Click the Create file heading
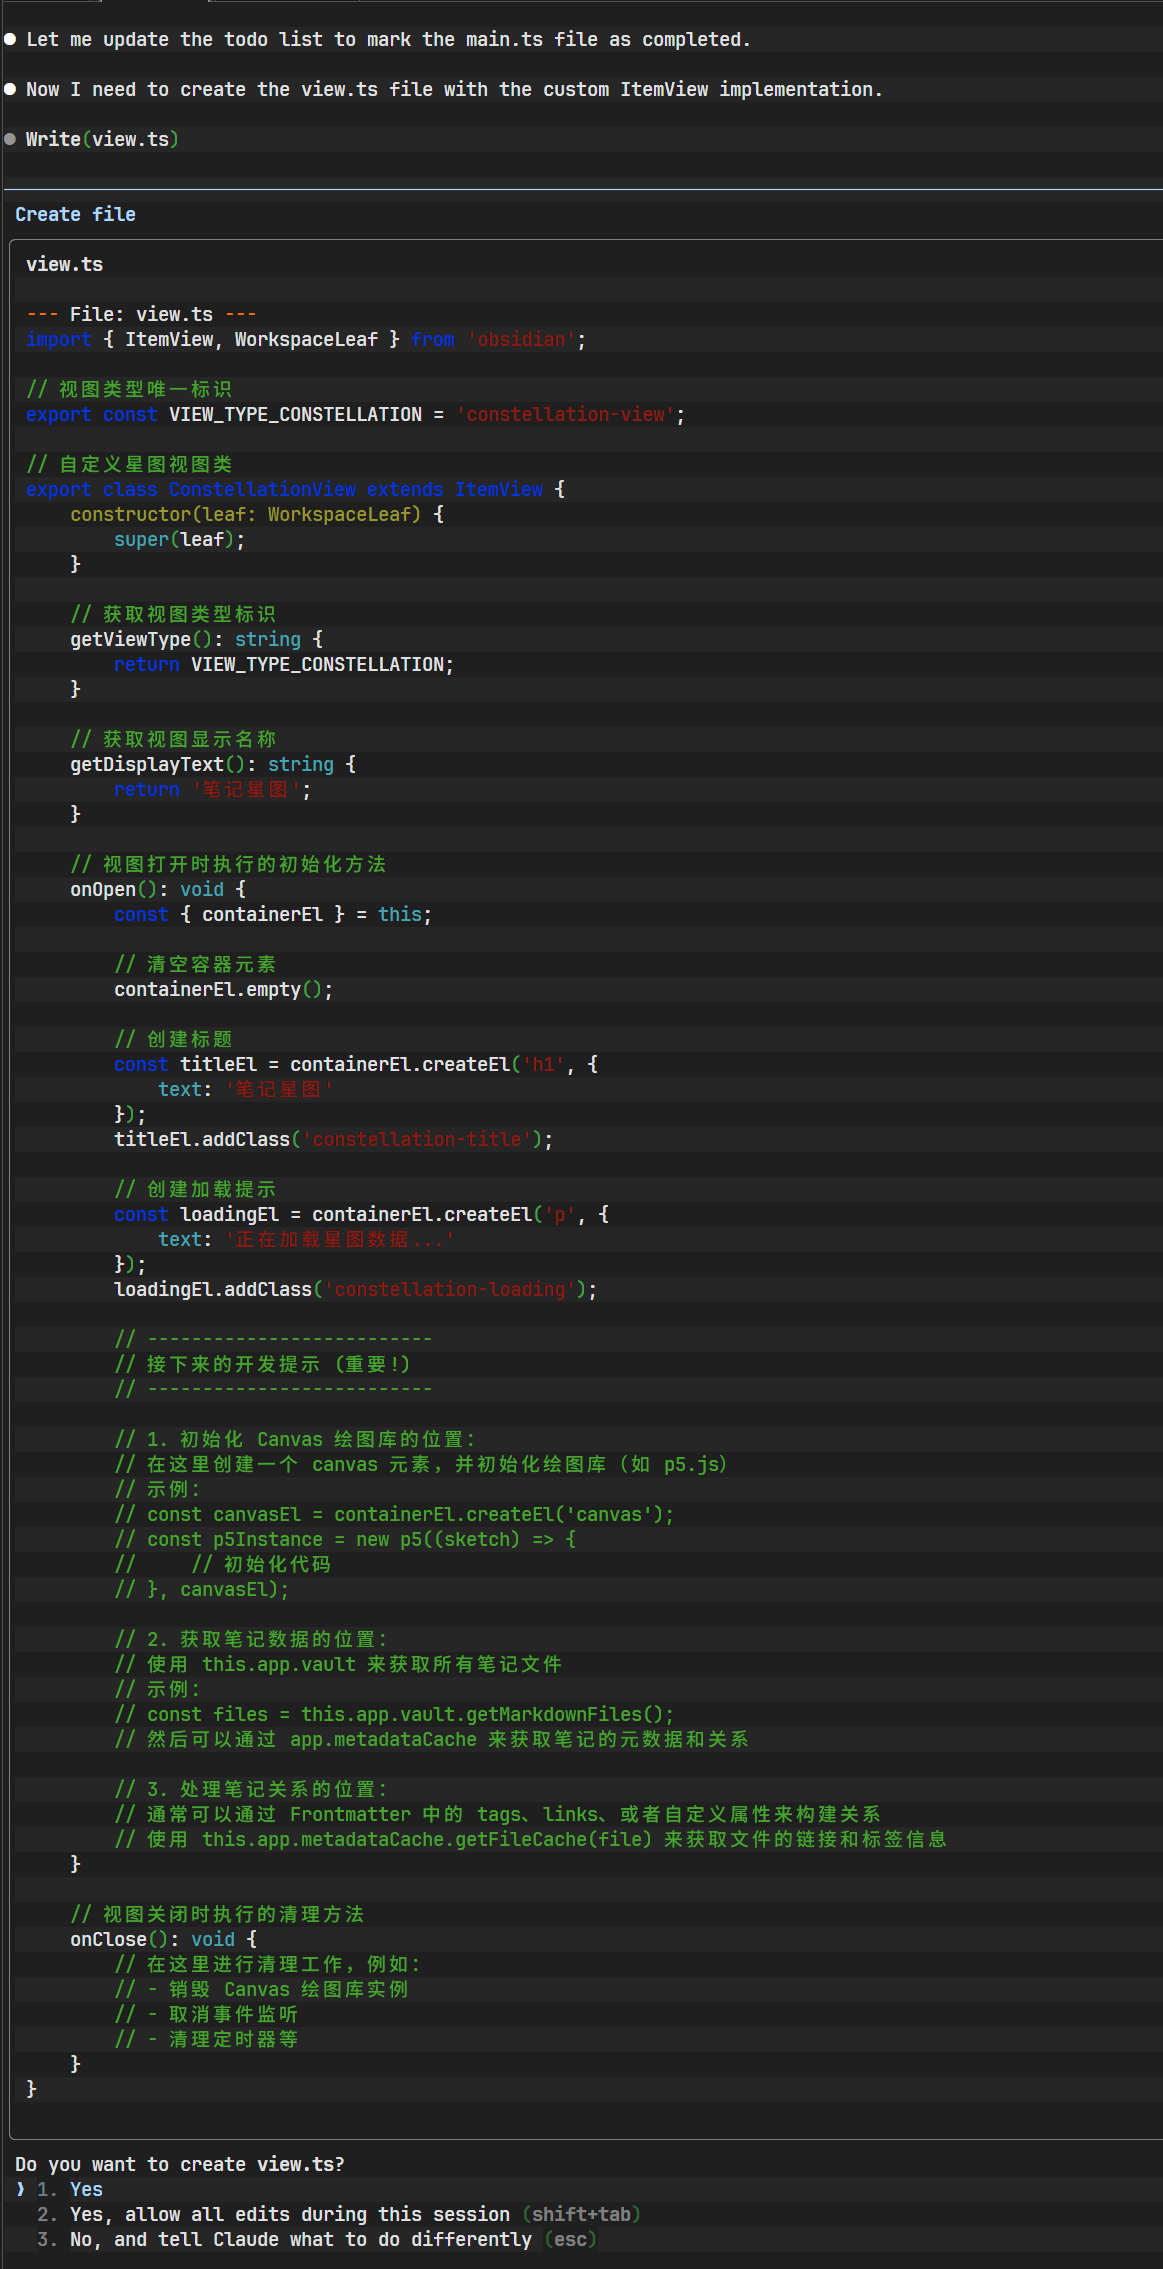The image size is (1163, 2269). [x=75, y=214]
